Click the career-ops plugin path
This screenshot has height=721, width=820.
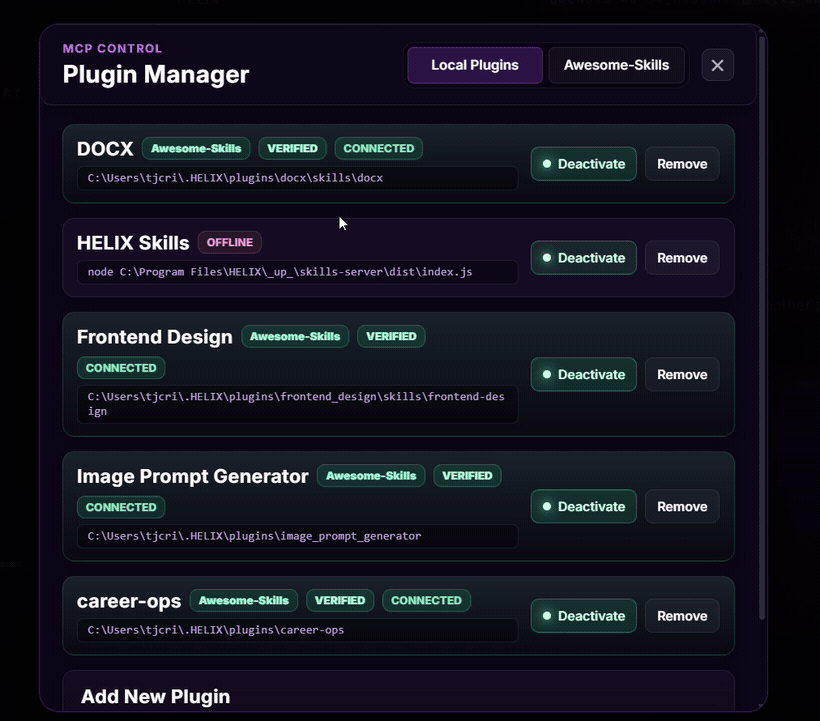(298, 630)
